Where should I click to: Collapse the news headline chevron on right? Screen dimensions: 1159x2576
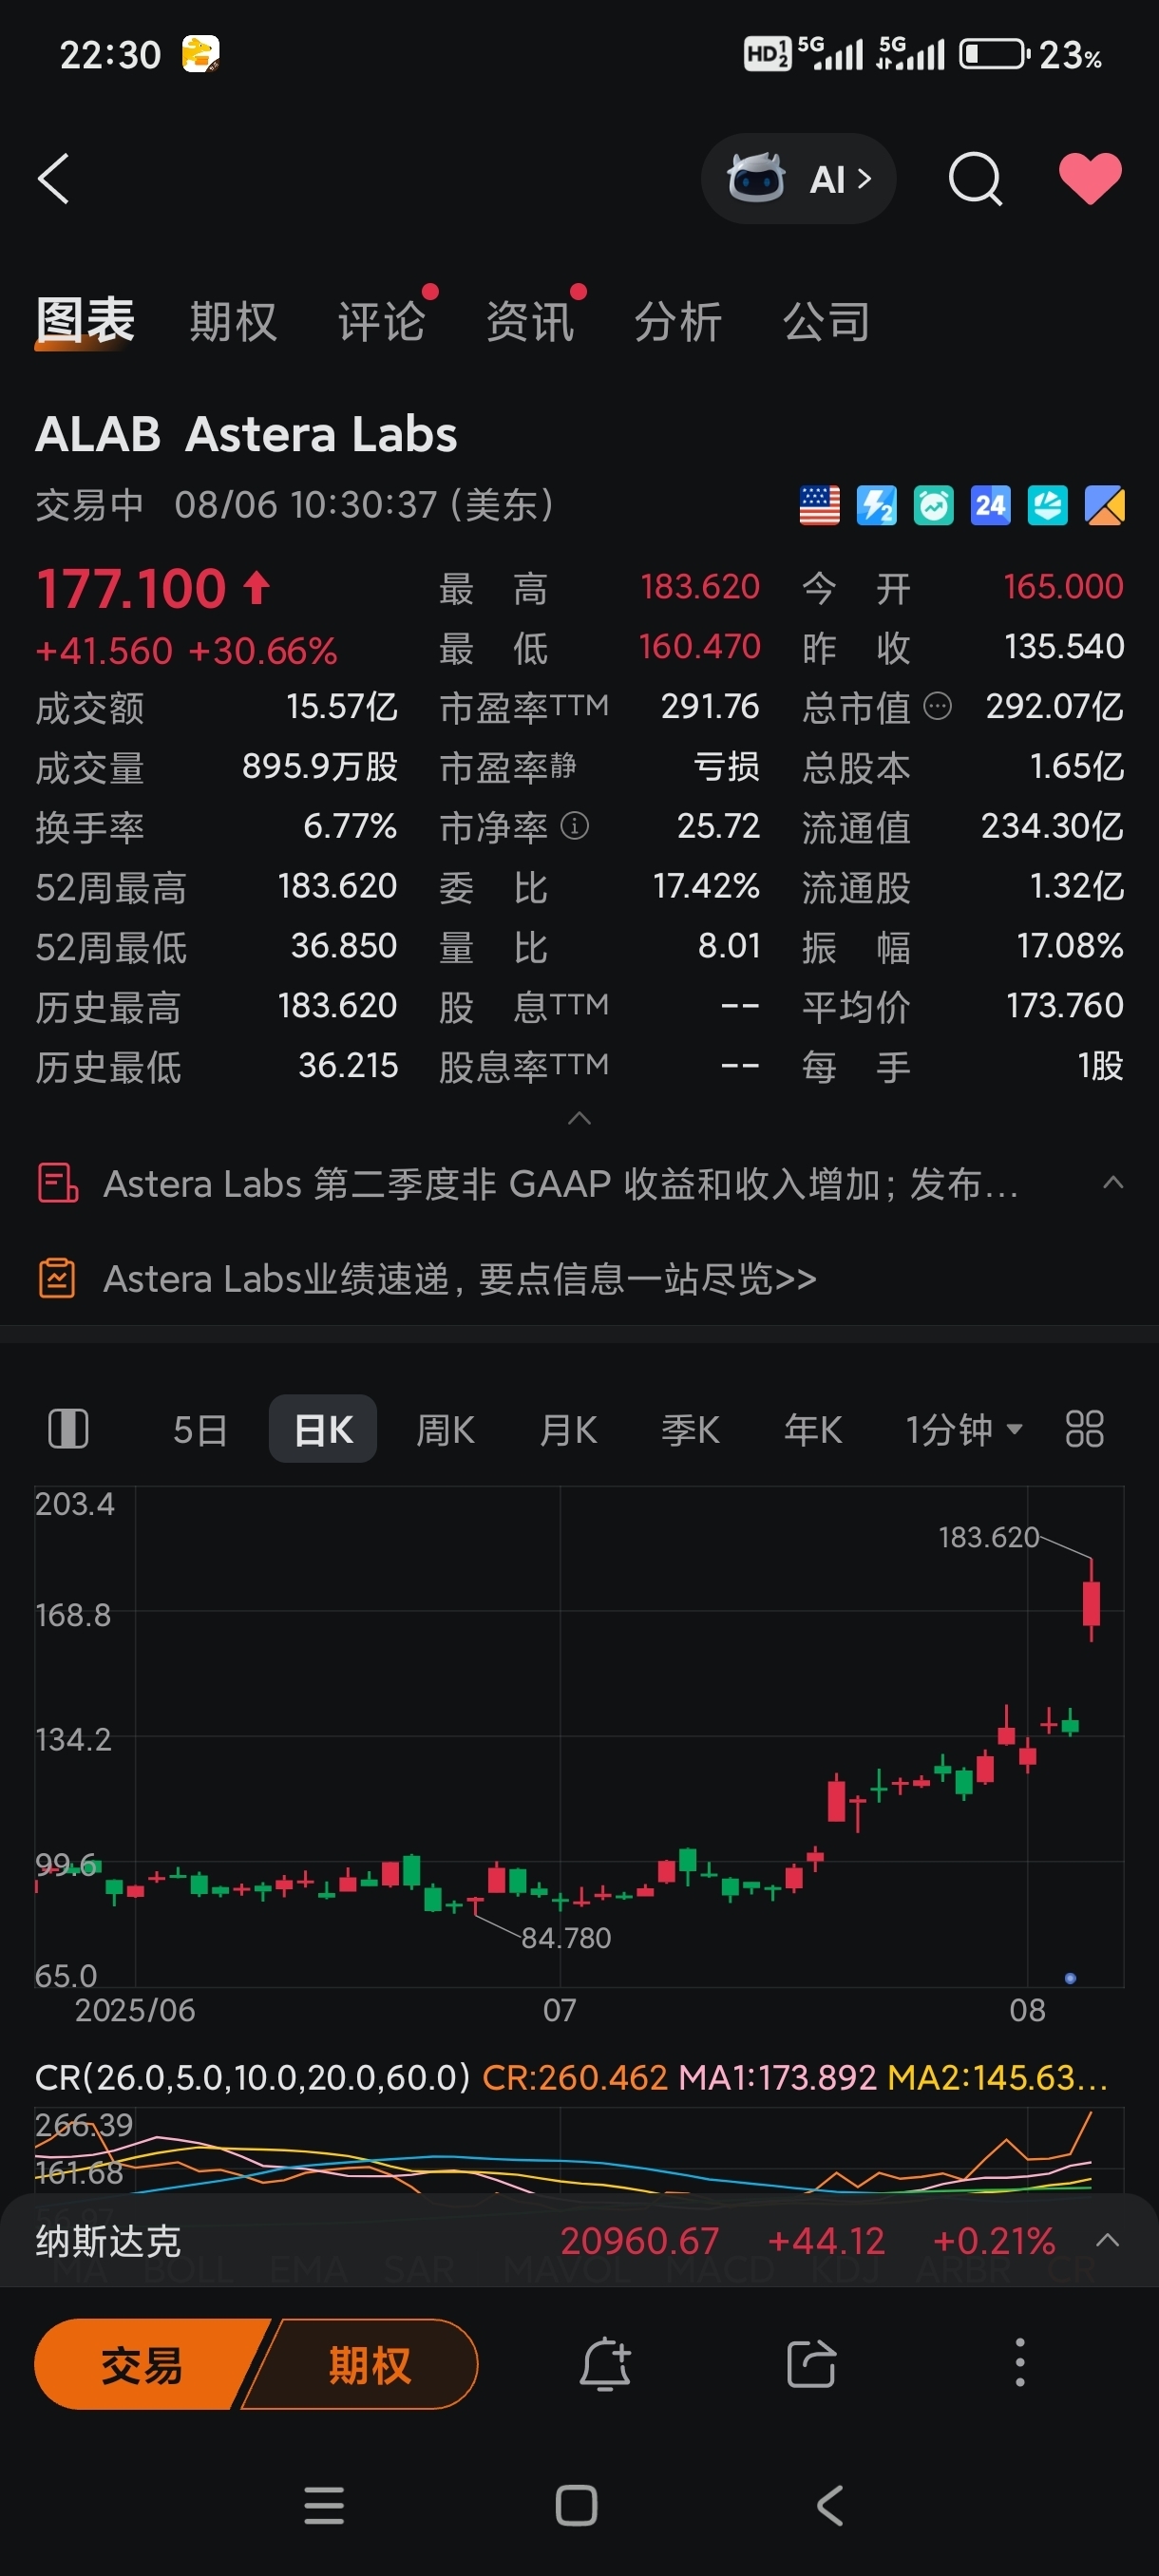1112,1183
